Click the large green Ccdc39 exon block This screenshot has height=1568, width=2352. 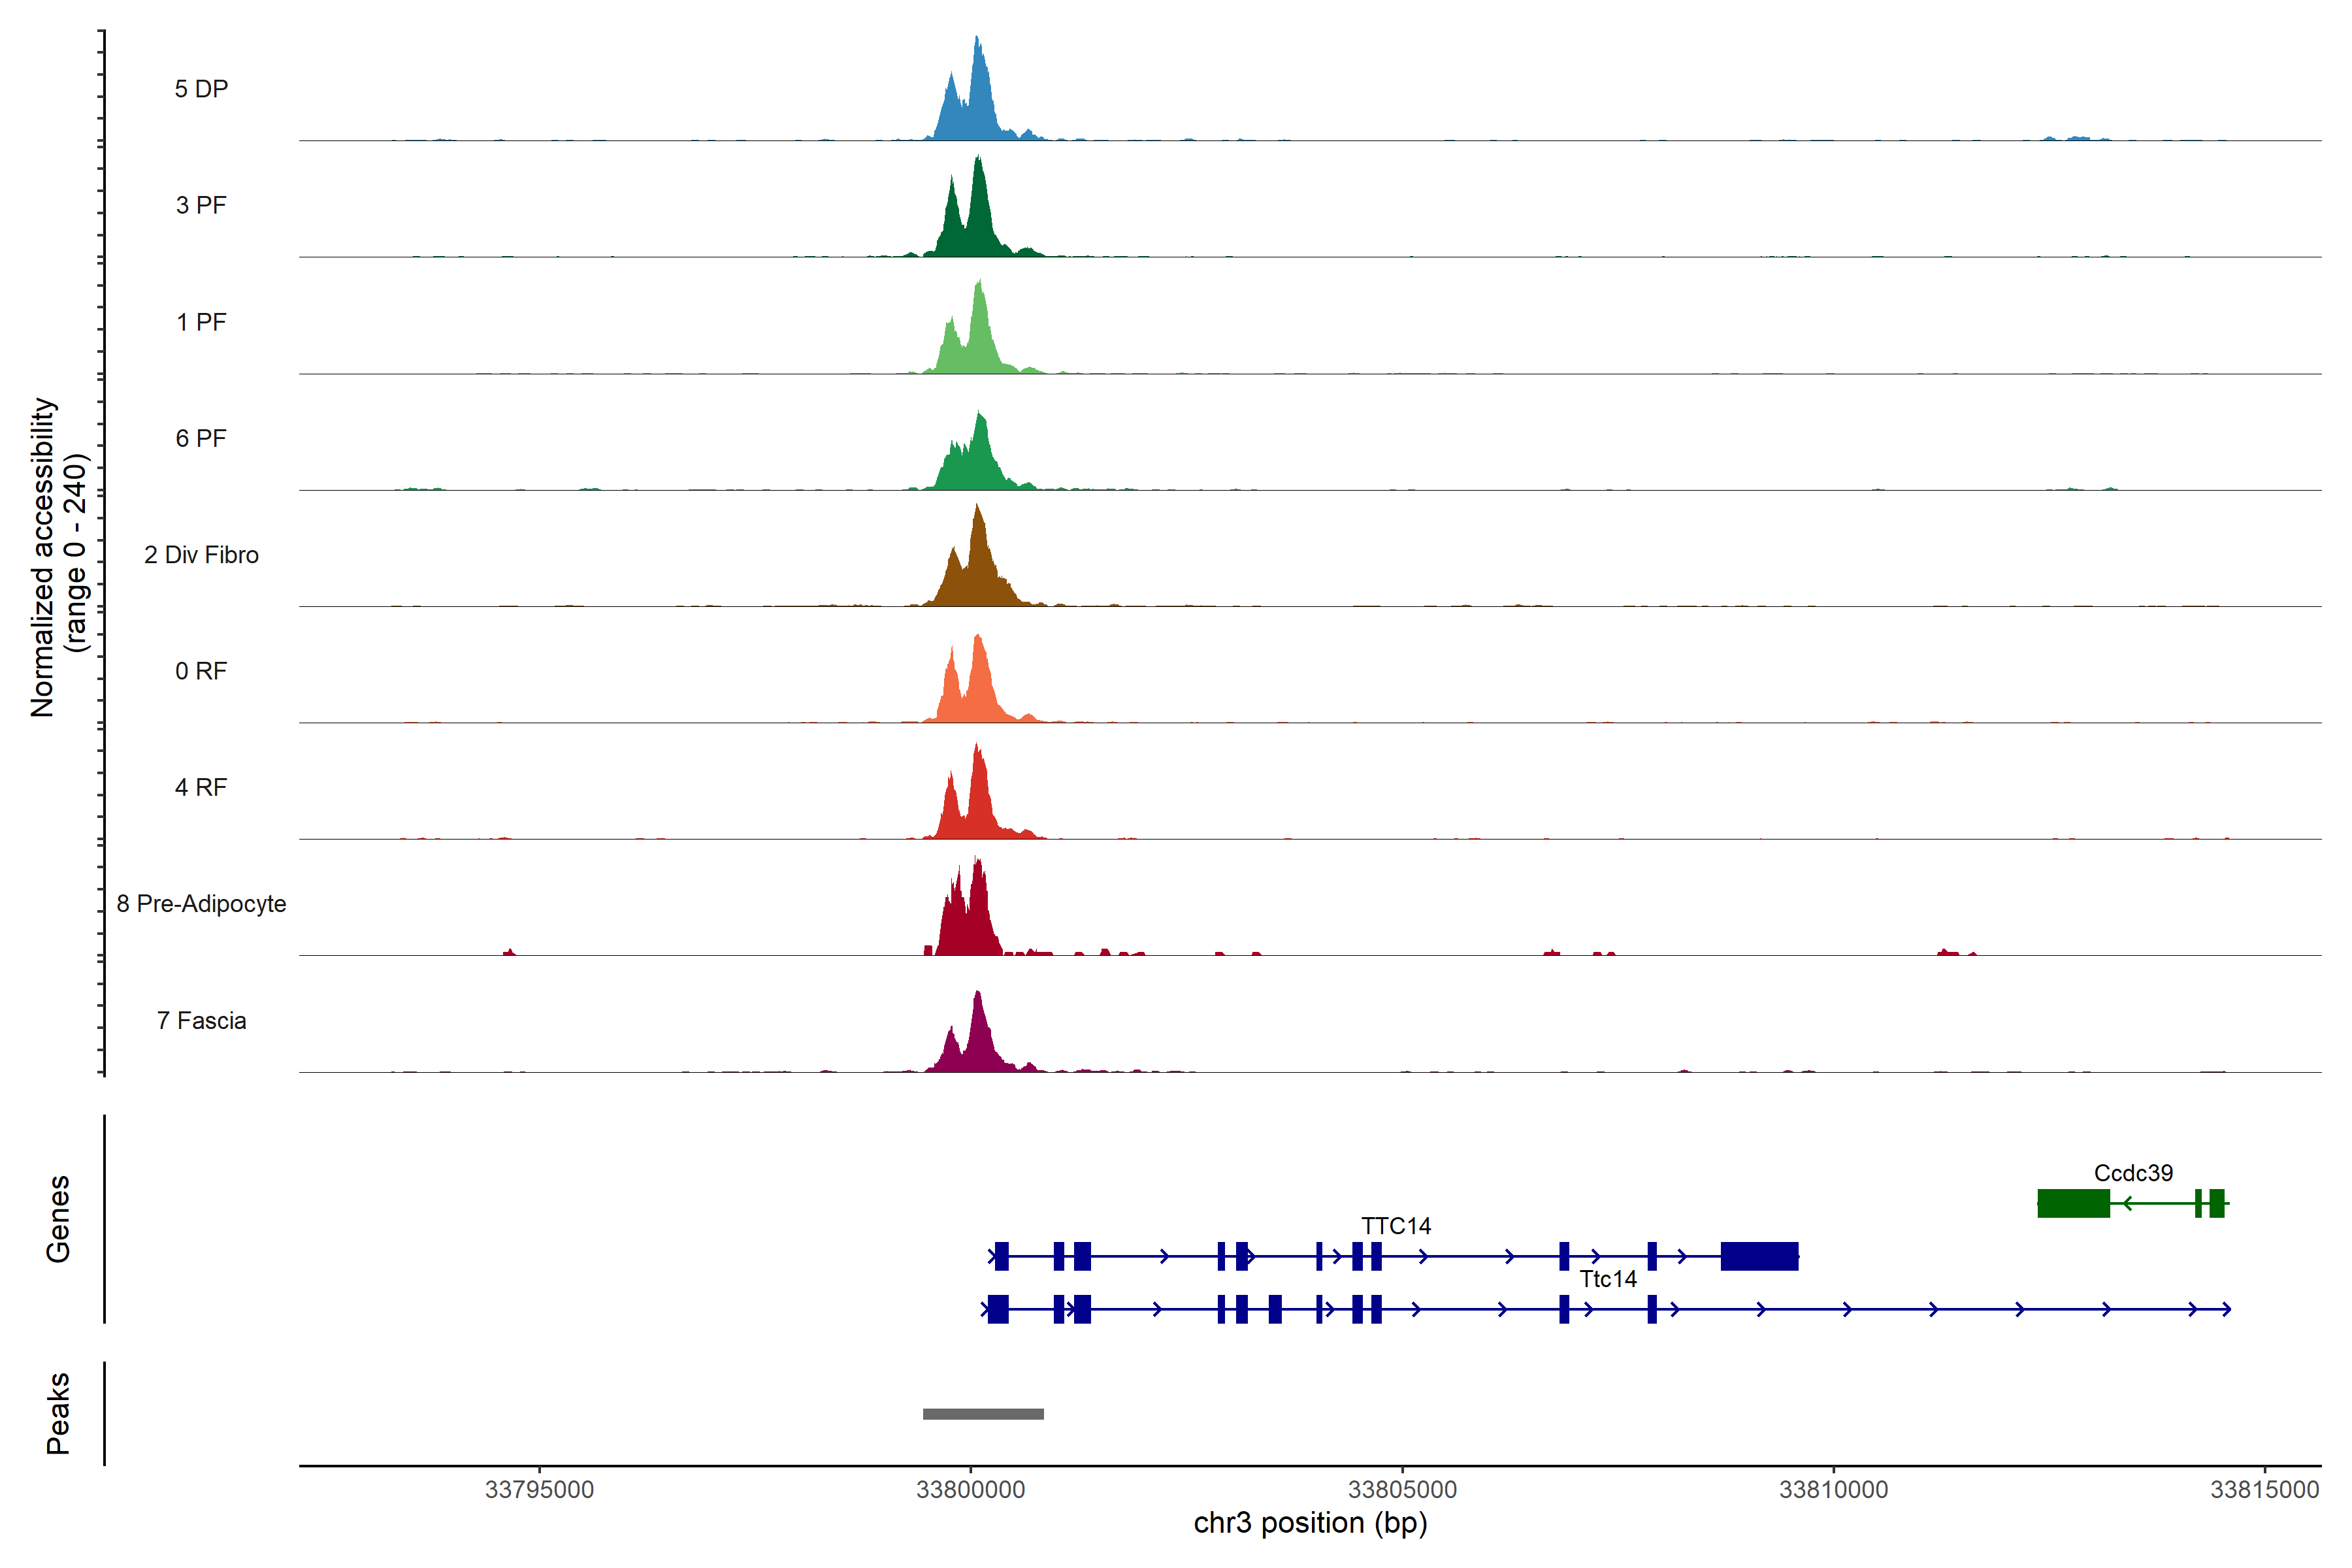(2073, 1203)
